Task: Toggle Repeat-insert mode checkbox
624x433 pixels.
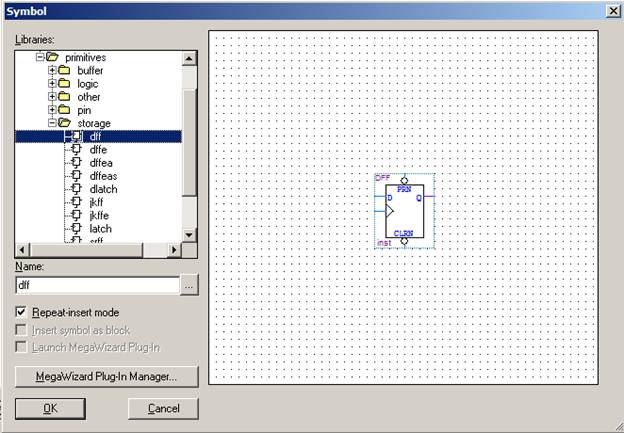Action: tap(22, 312)
